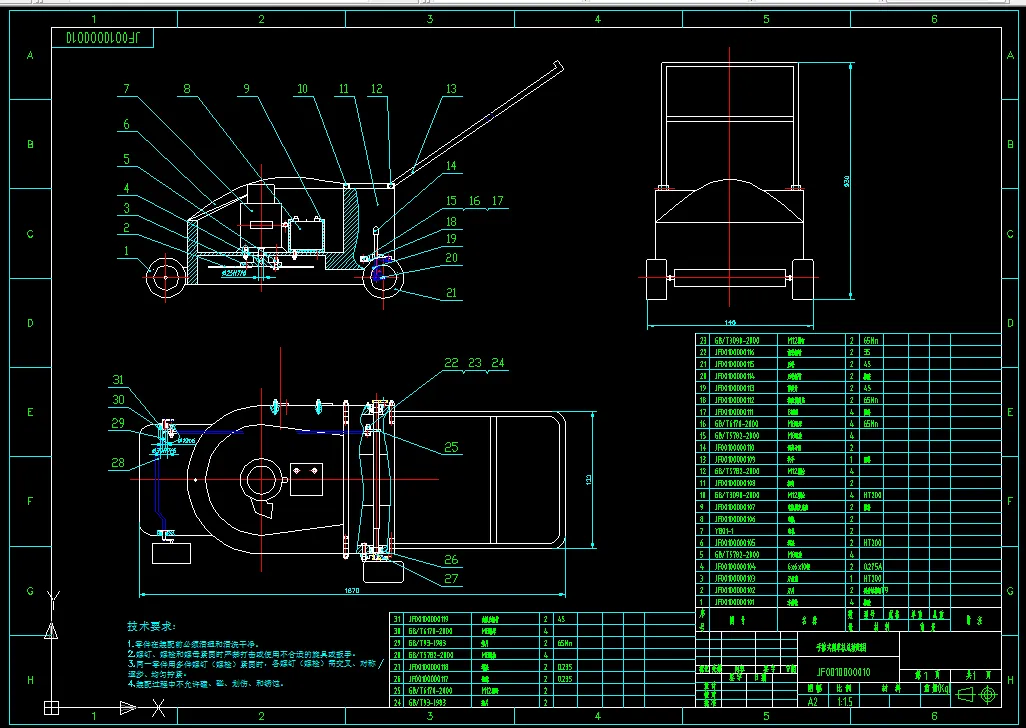Select JF0010000113 code in parts list row 19
This screenshot has width=1026, height=728.
tap(734, 388)
